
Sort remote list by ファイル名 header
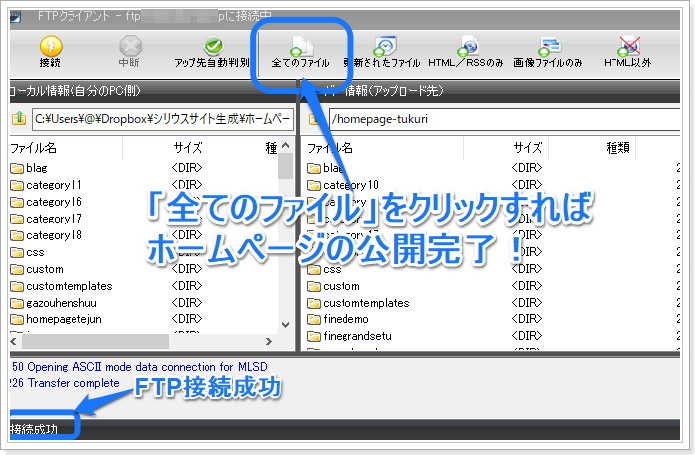tap(330, 148)
